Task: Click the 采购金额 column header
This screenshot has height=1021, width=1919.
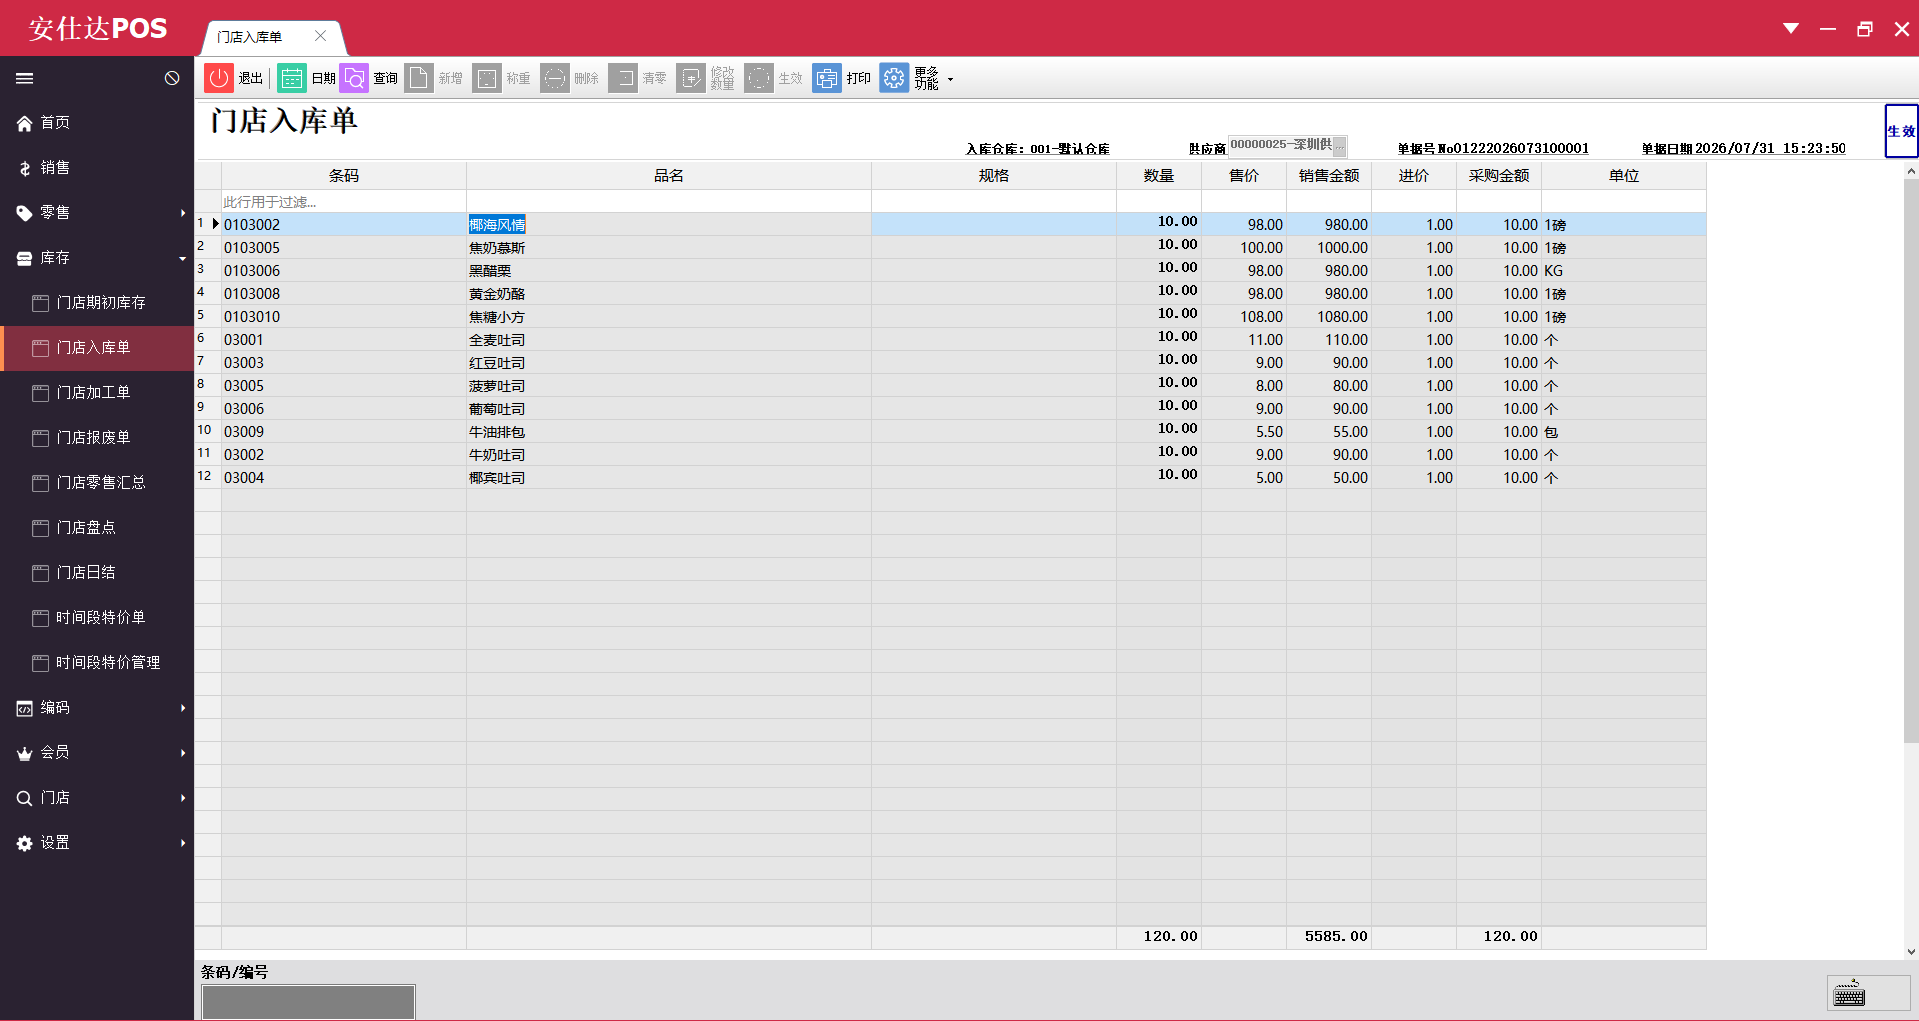Action: click(1499, 176)
